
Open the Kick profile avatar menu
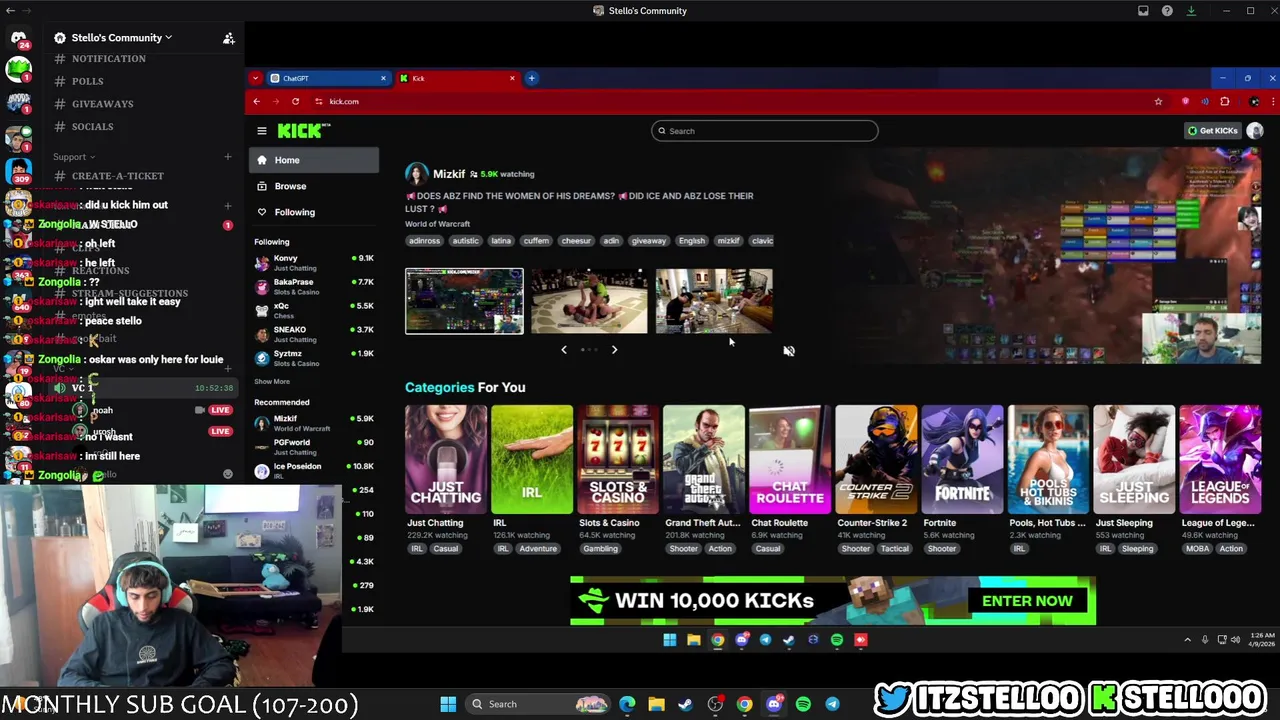point(1254,131)
